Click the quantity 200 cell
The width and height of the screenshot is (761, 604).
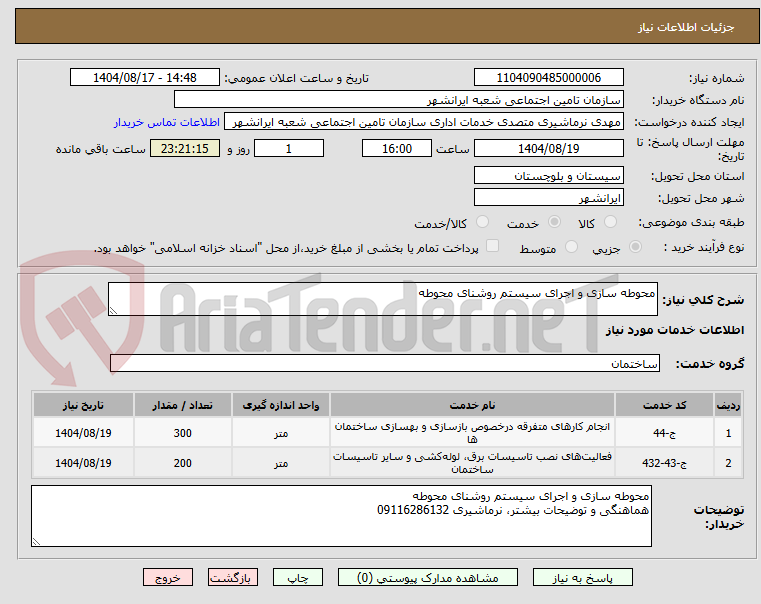coord(182,463)
